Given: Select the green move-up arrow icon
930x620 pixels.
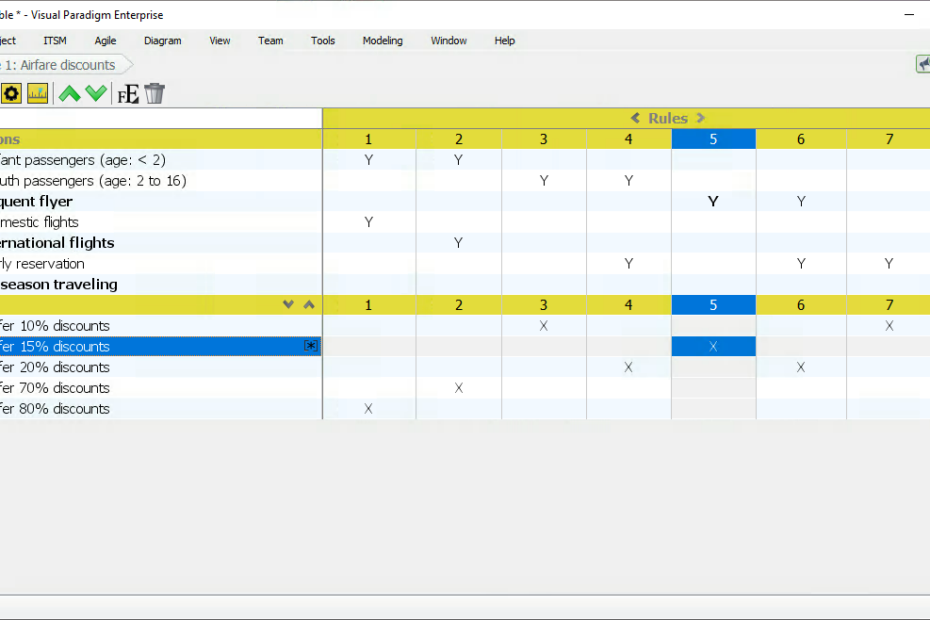Looking at the screenshot, I should [69, 93].
